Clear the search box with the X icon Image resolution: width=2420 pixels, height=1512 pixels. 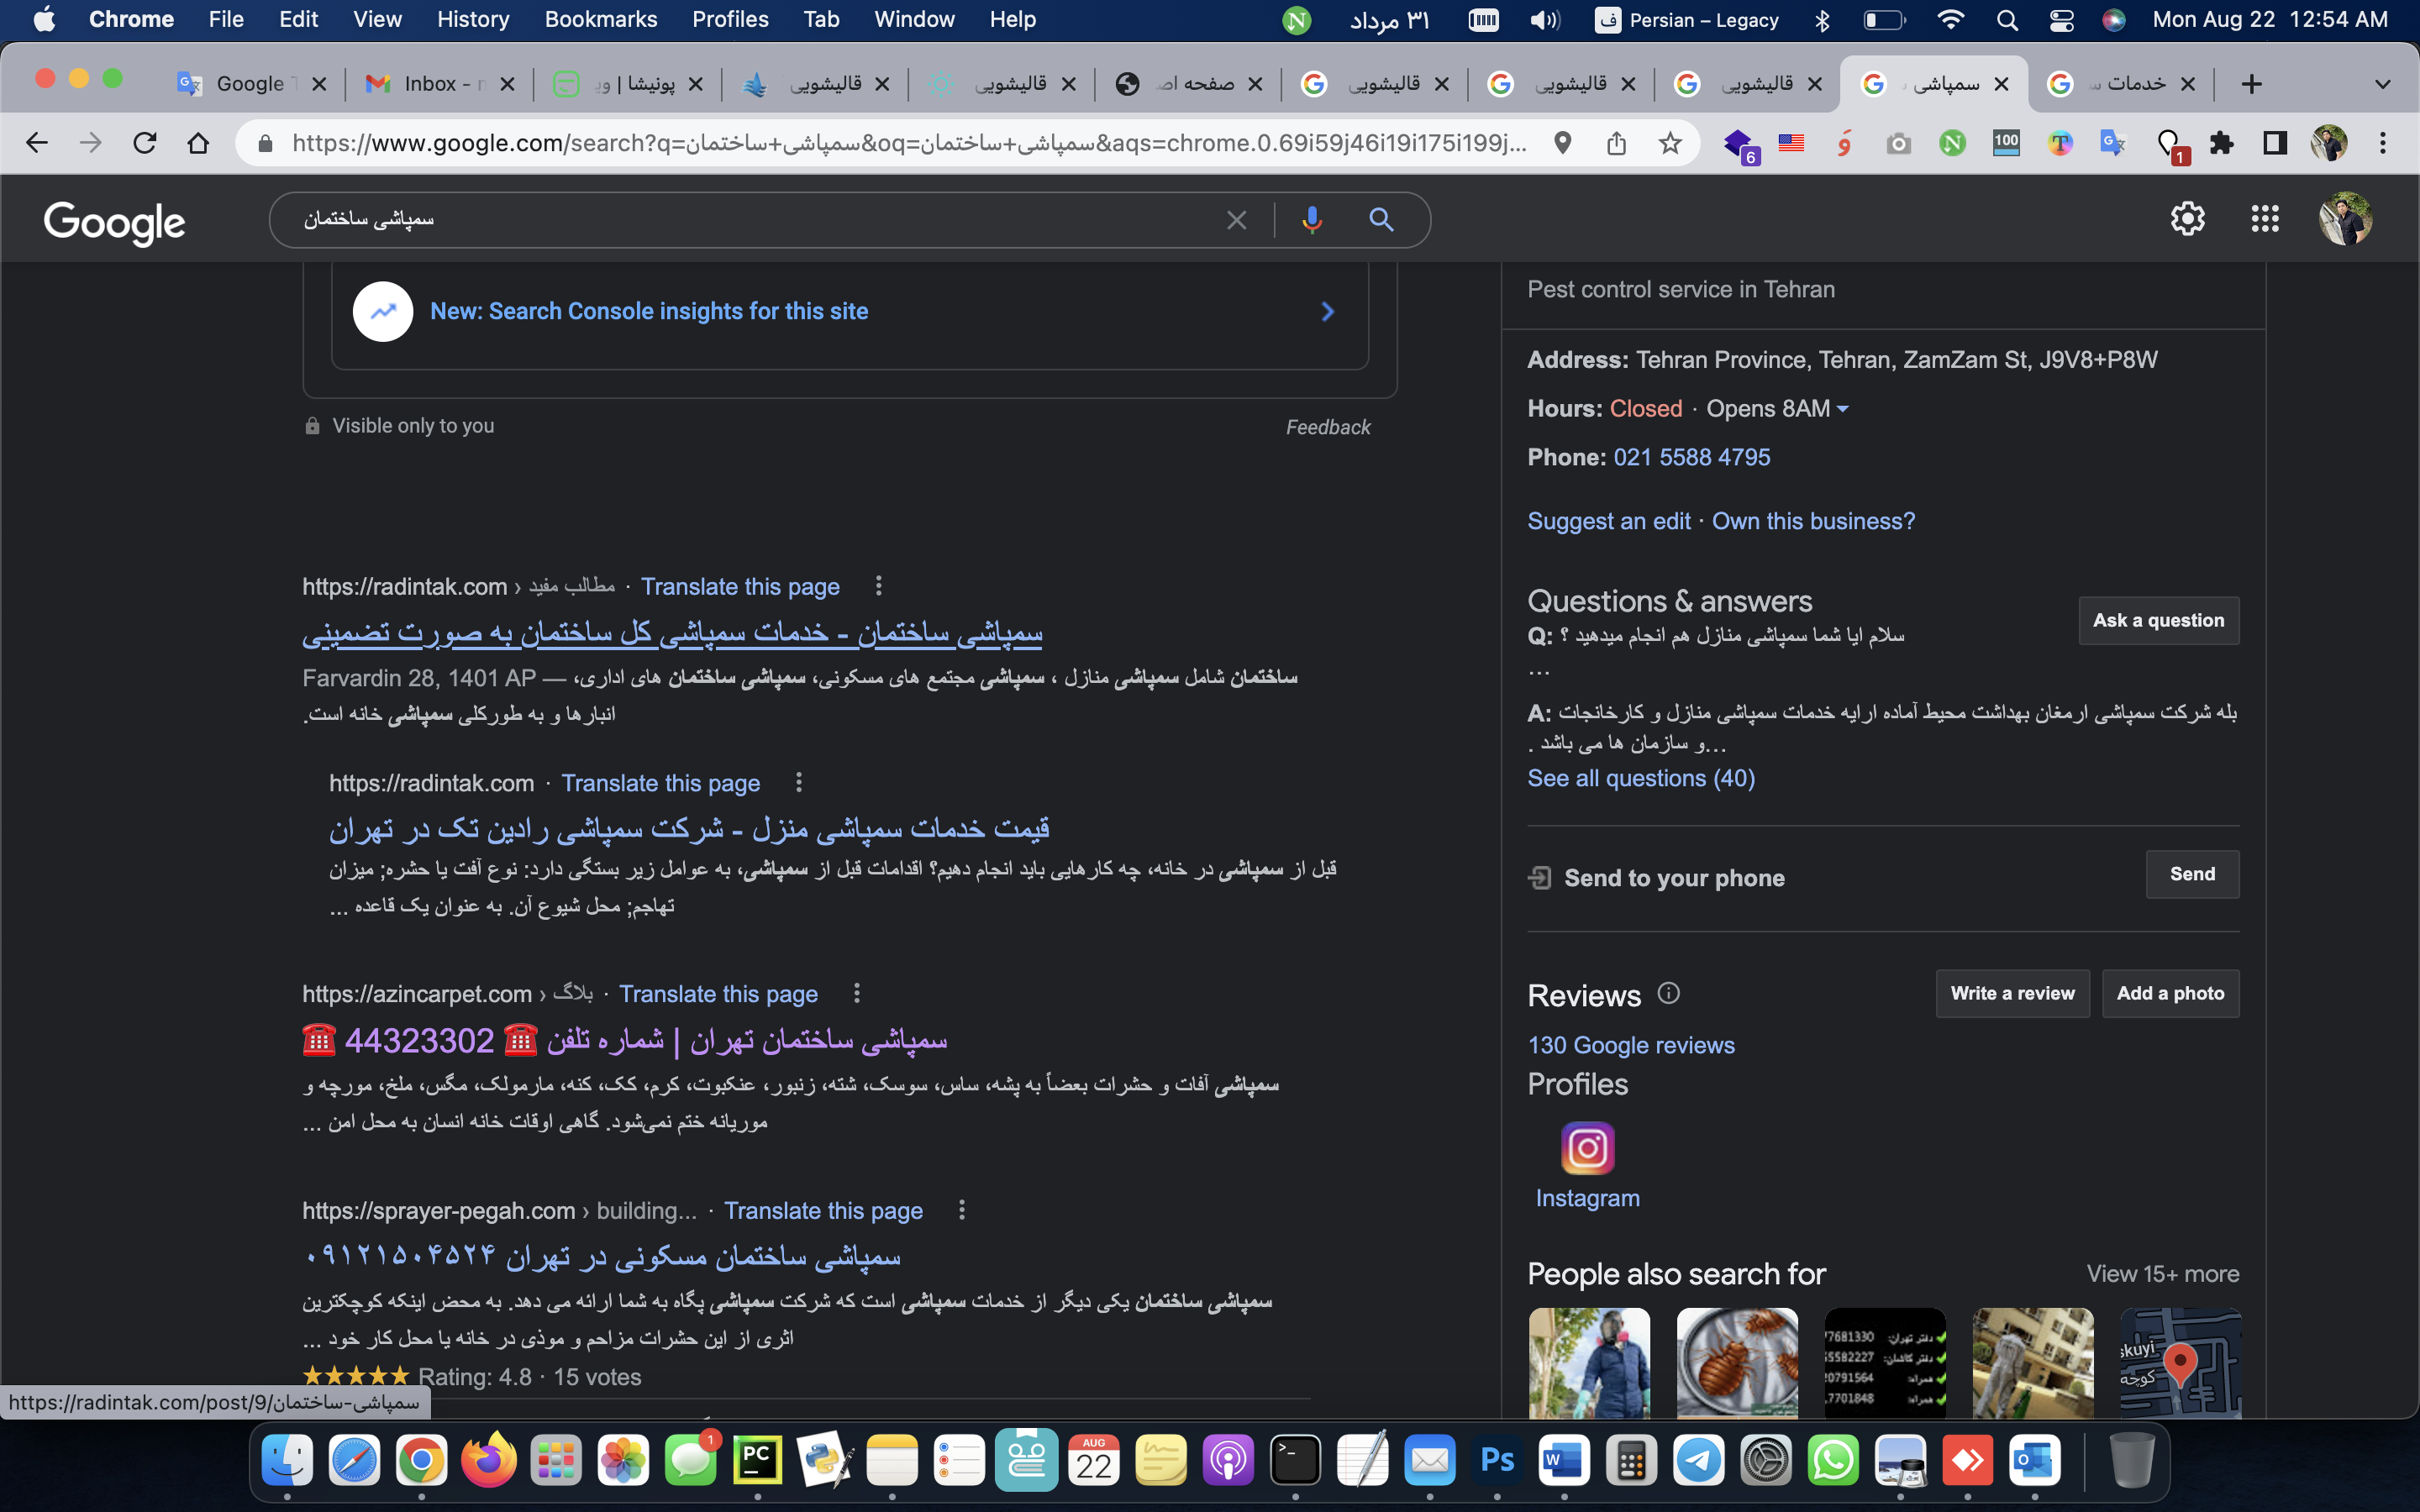click(1237, 220)
